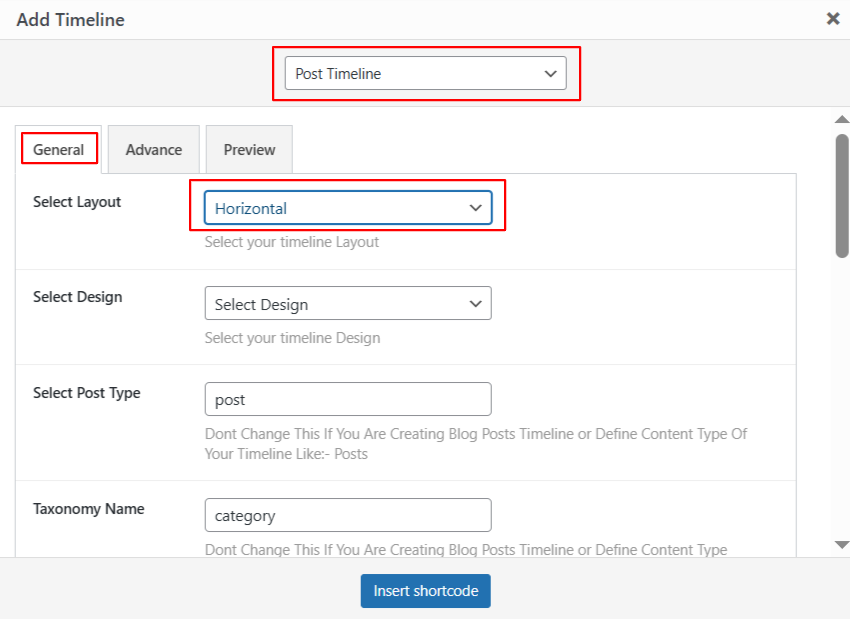Click the Taxonomy Name field label
Image resolution: width=850 pixels, height=619 pixels.
click(x=89, y=509)
